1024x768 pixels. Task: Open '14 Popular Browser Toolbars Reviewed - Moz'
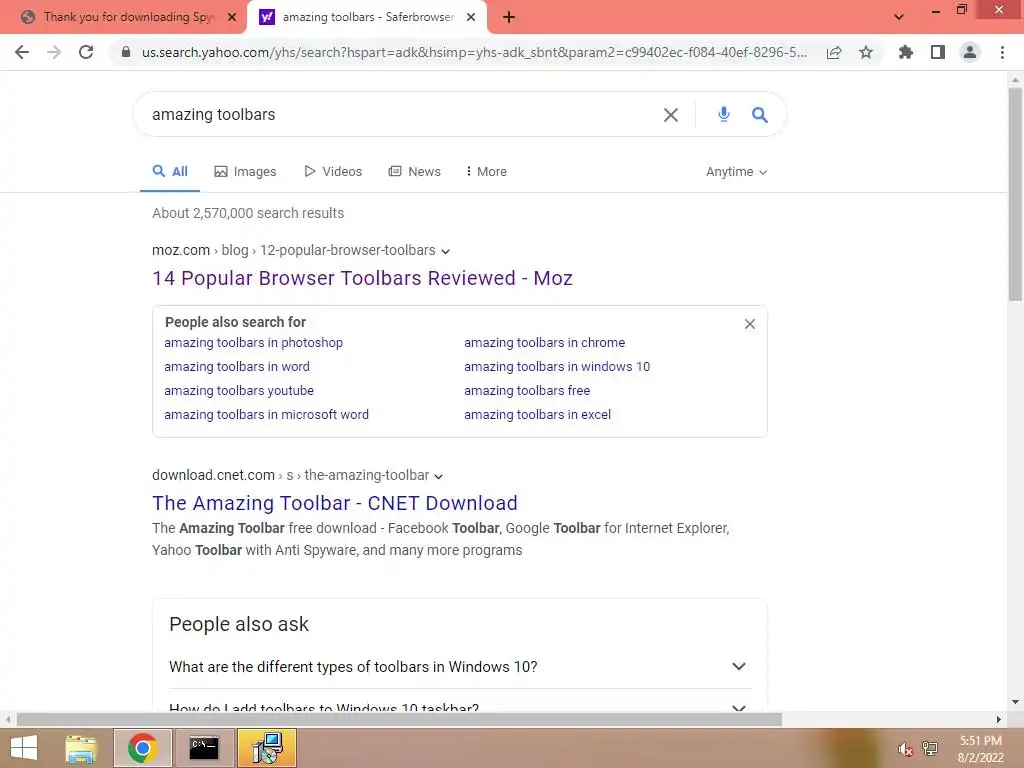point(362,278)
